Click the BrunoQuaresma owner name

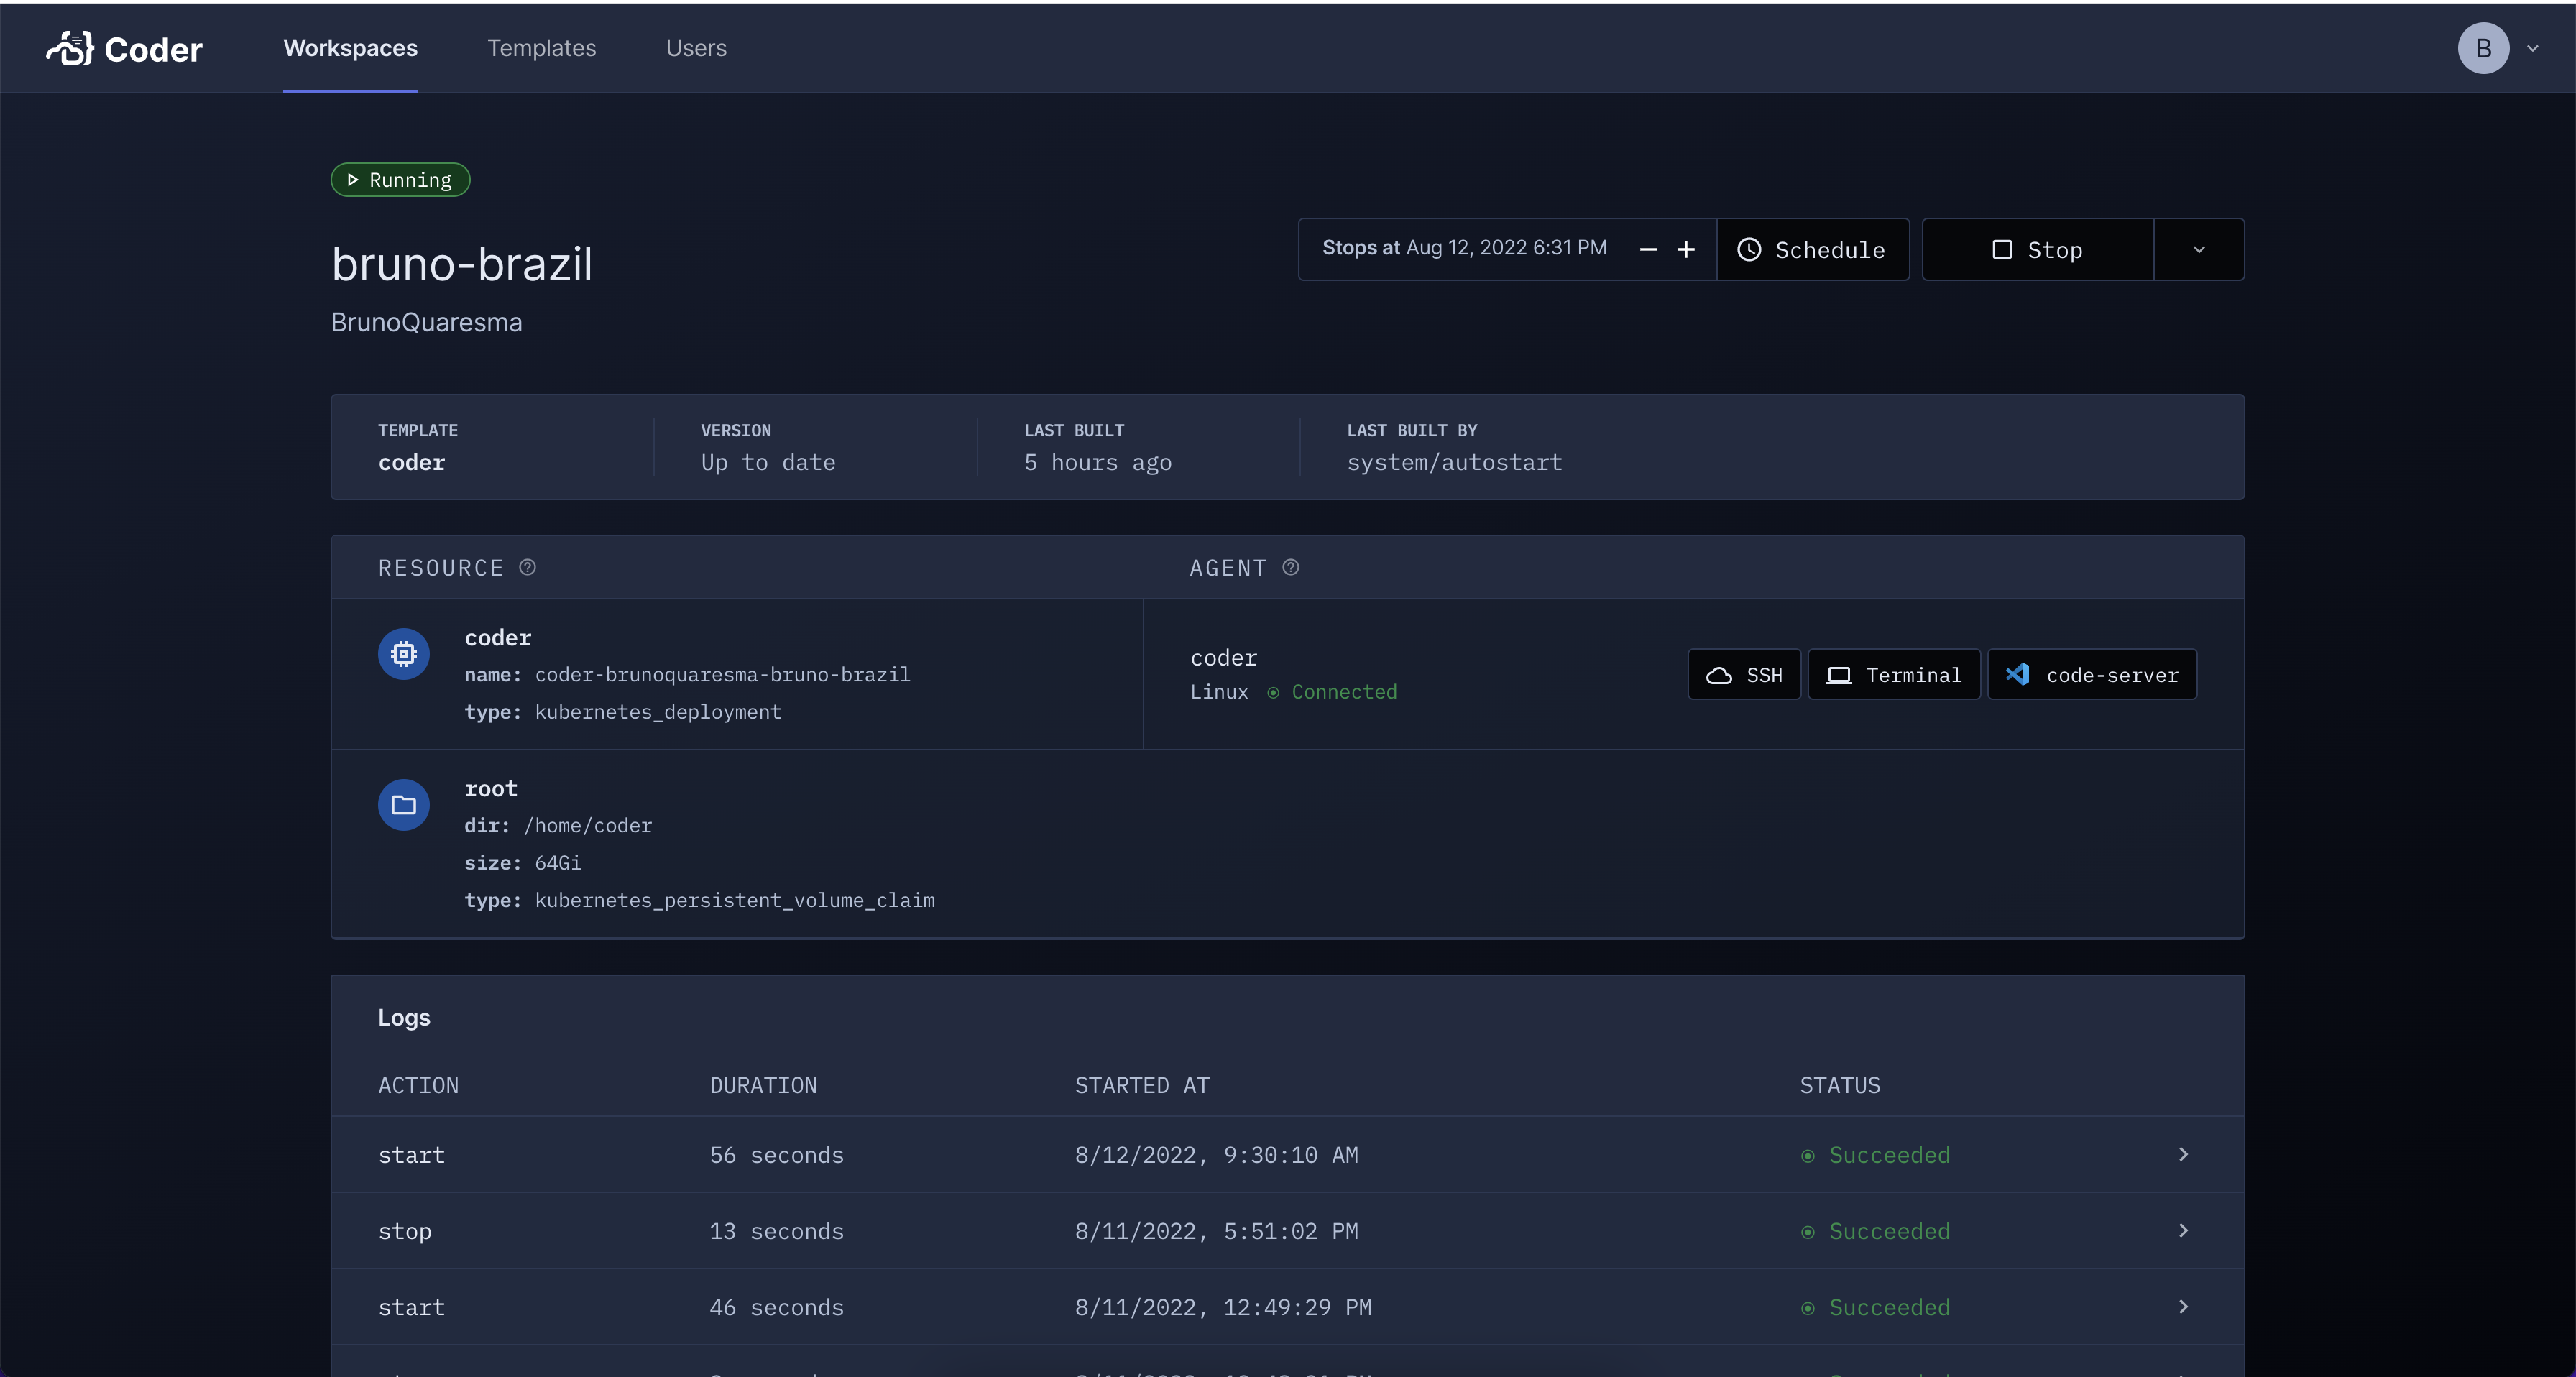tap(426, 322)
